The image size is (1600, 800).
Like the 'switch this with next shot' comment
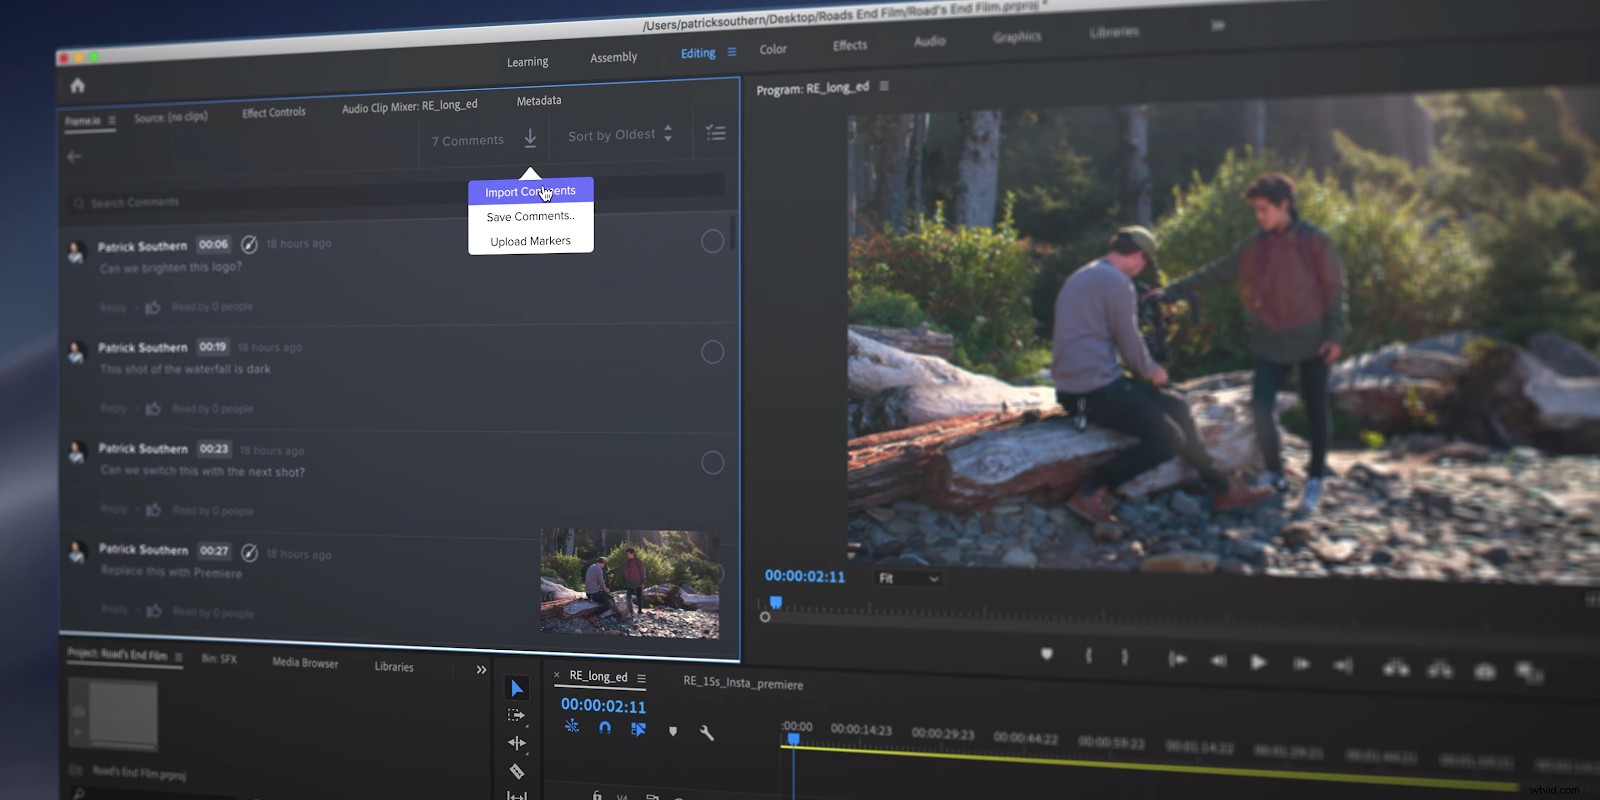tap(153, 510)
